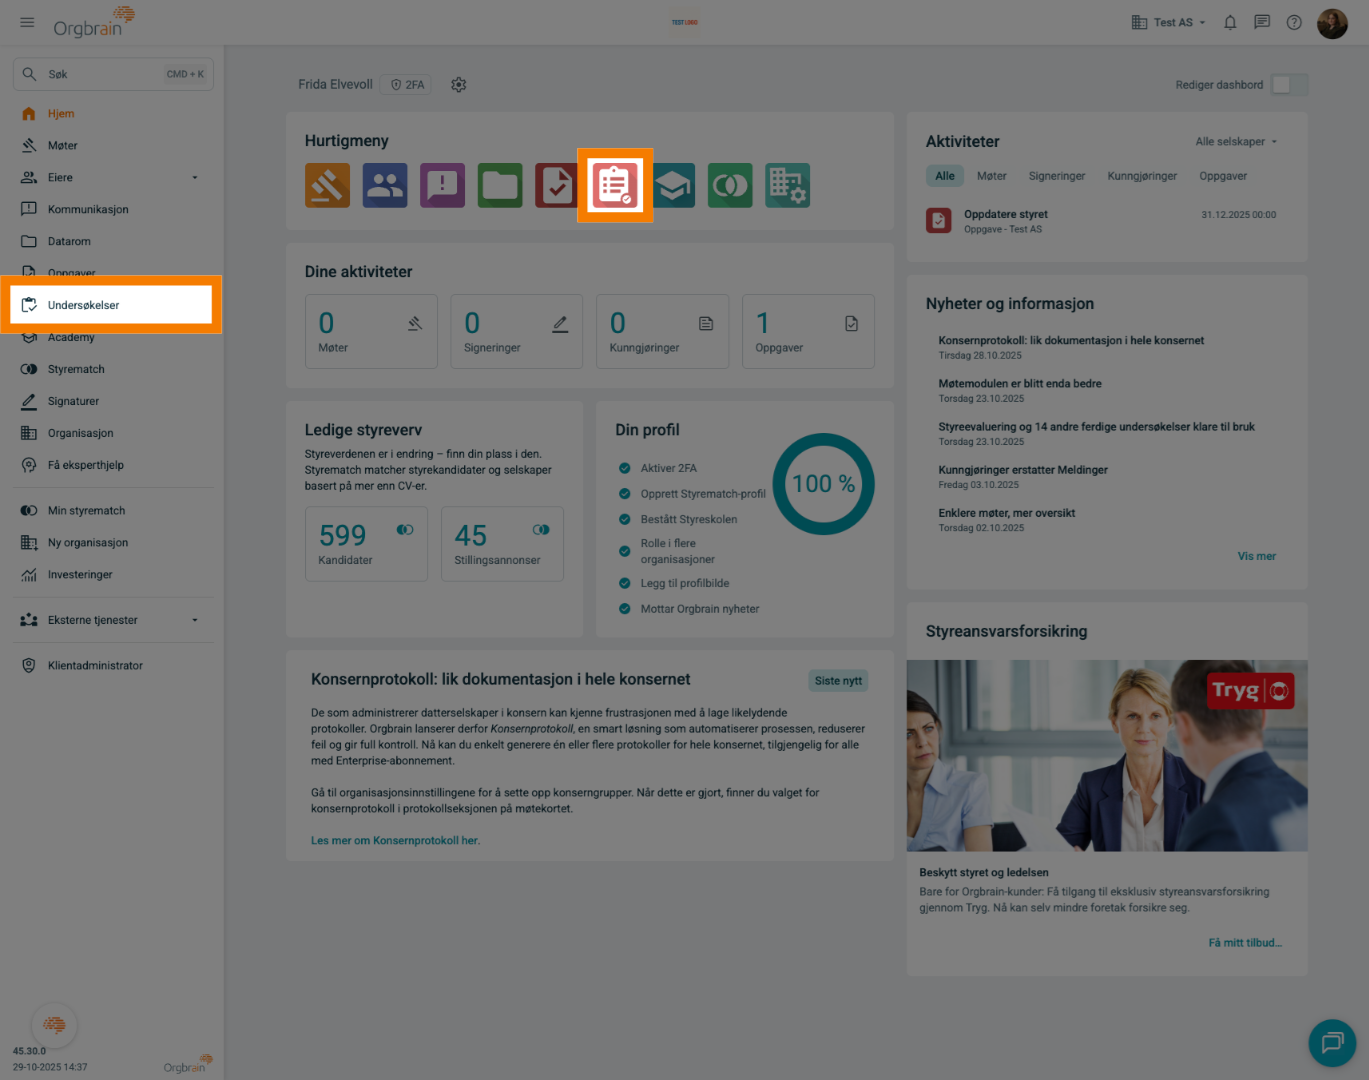Expand the Eksterne tjenester menu

pos(195,620)
